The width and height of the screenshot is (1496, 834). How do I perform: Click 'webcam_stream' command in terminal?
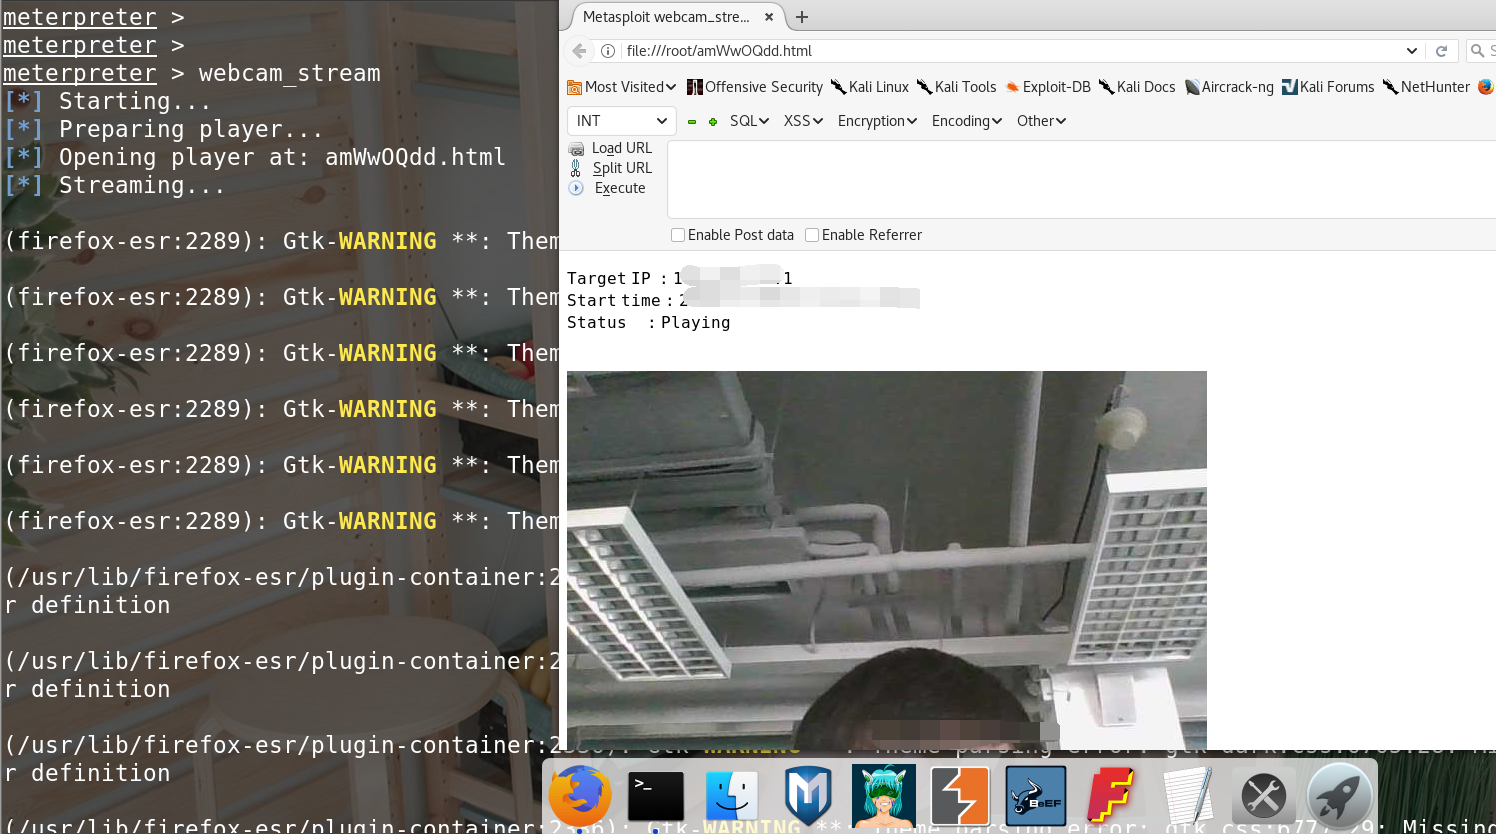click(x=290, y=74)
